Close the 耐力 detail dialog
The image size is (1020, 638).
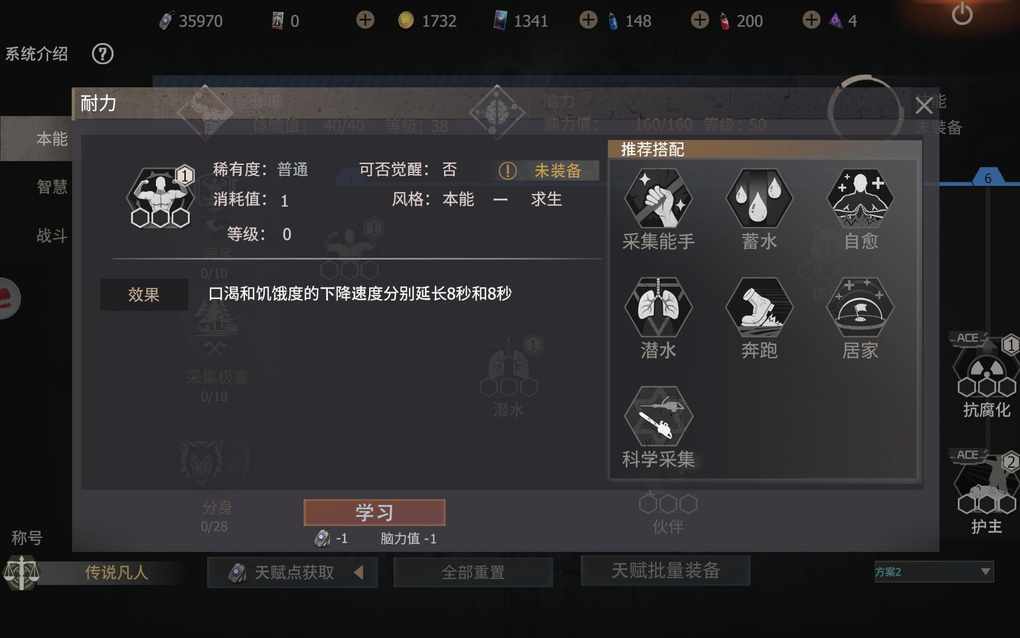(x=924, y=106)
